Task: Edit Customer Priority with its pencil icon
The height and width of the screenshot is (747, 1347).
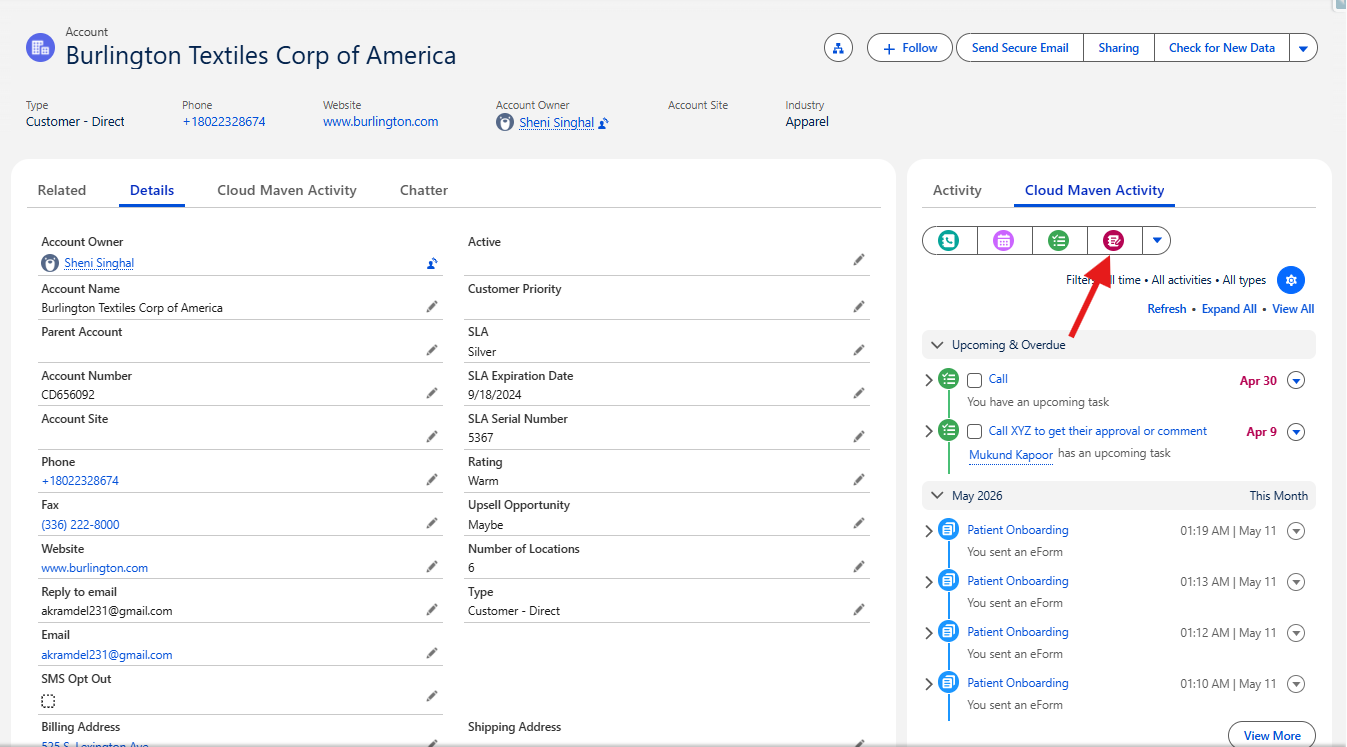Action: click(859, 307)
